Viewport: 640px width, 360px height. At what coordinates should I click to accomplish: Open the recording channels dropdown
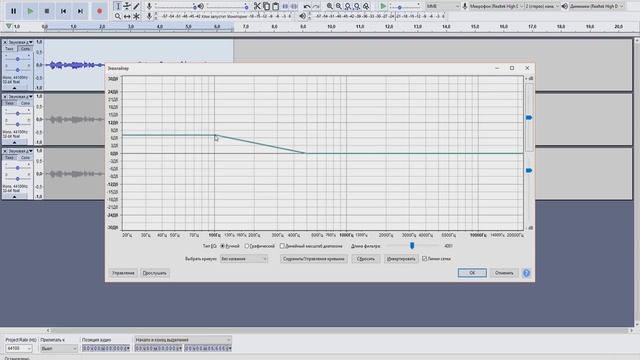pos(542,6)
